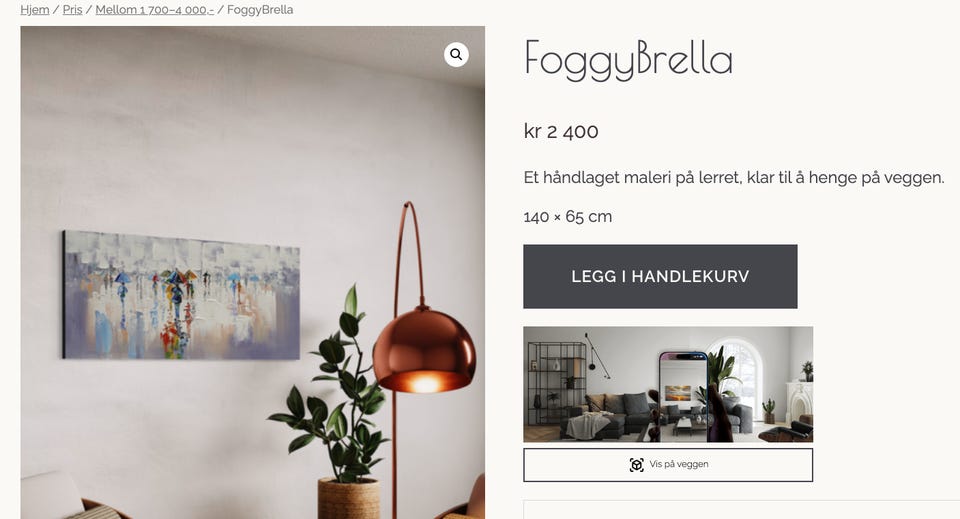Viewport: 960px width, 519px height.
Task: Go to Hjem in the breadcrumb
Action: tap(35, 10)
